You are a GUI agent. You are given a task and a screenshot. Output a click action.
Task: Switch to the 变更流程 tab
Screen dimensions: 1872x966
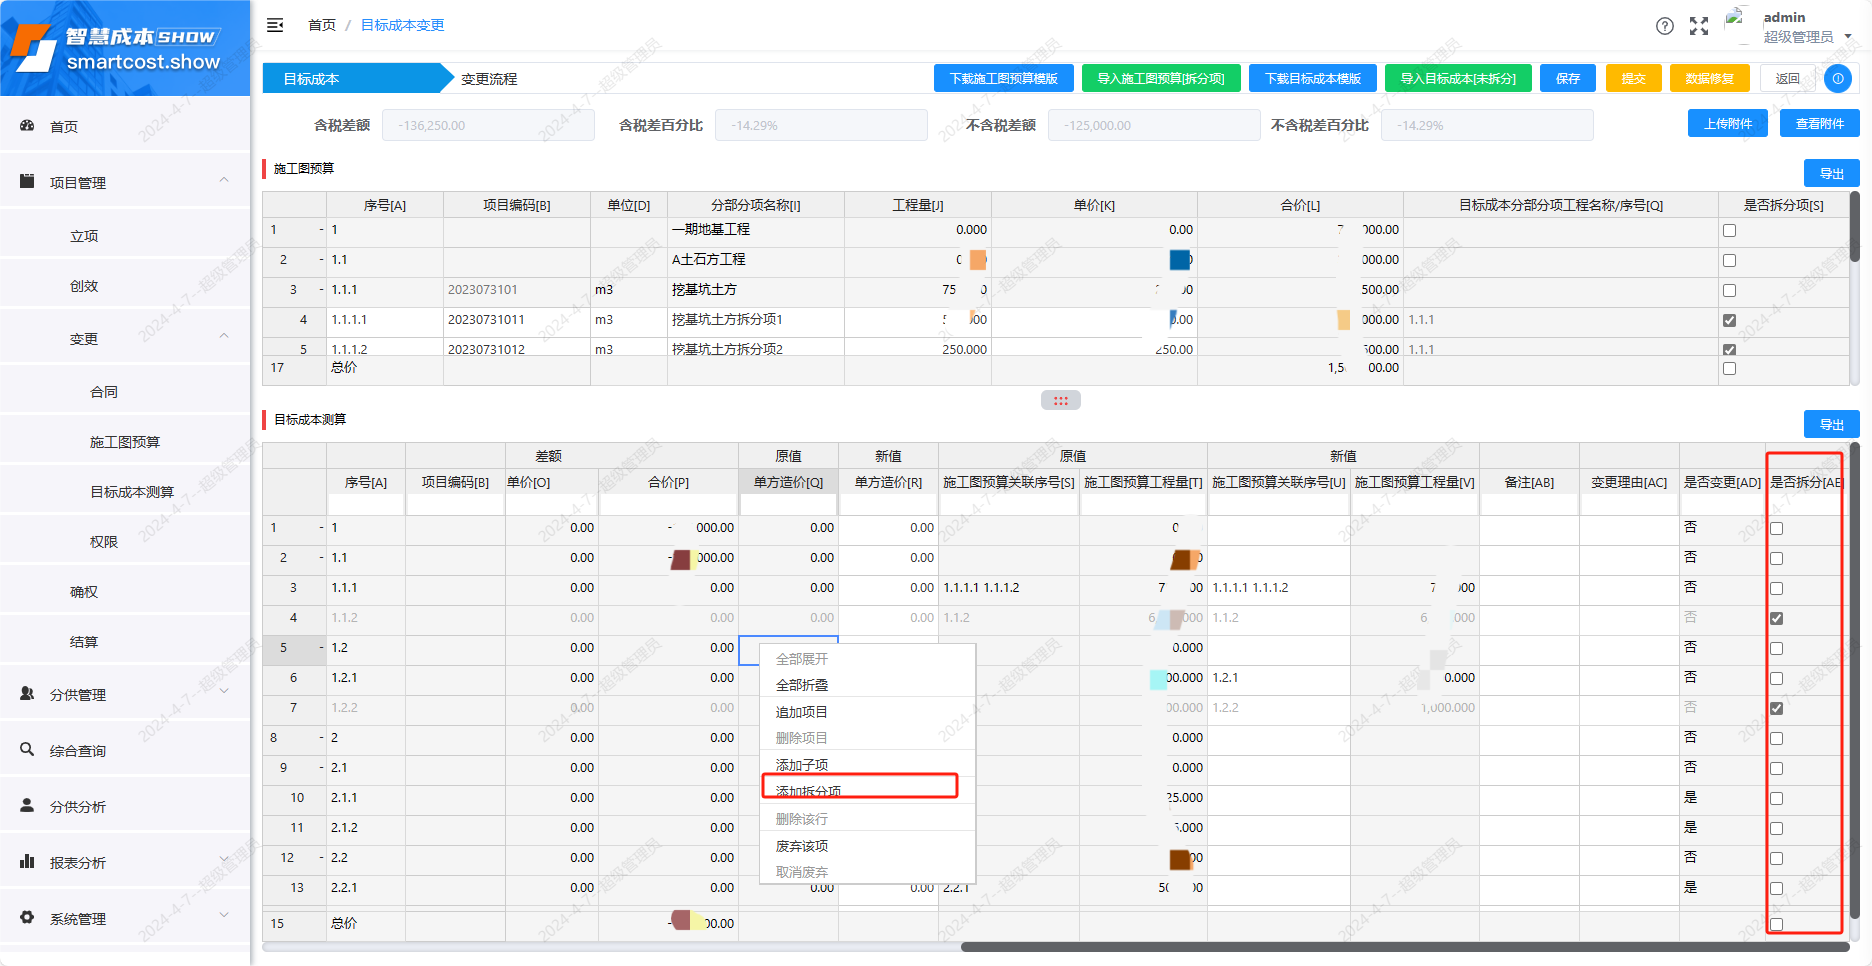(489, 79)
